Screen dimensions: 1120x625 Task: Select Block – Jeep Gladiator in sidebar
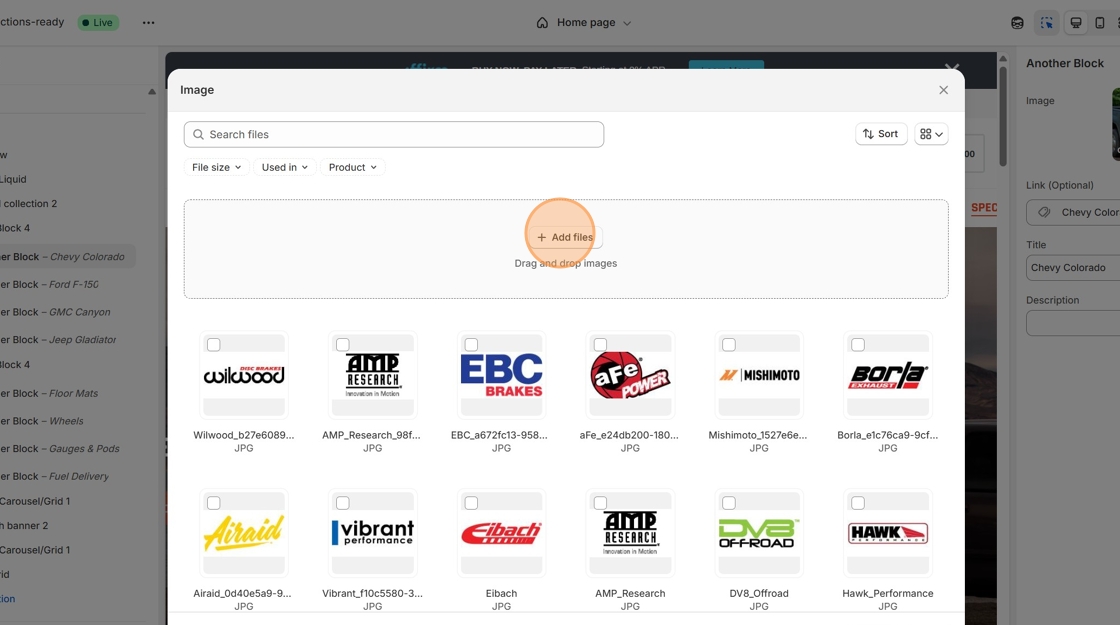(x=59, y=340)
